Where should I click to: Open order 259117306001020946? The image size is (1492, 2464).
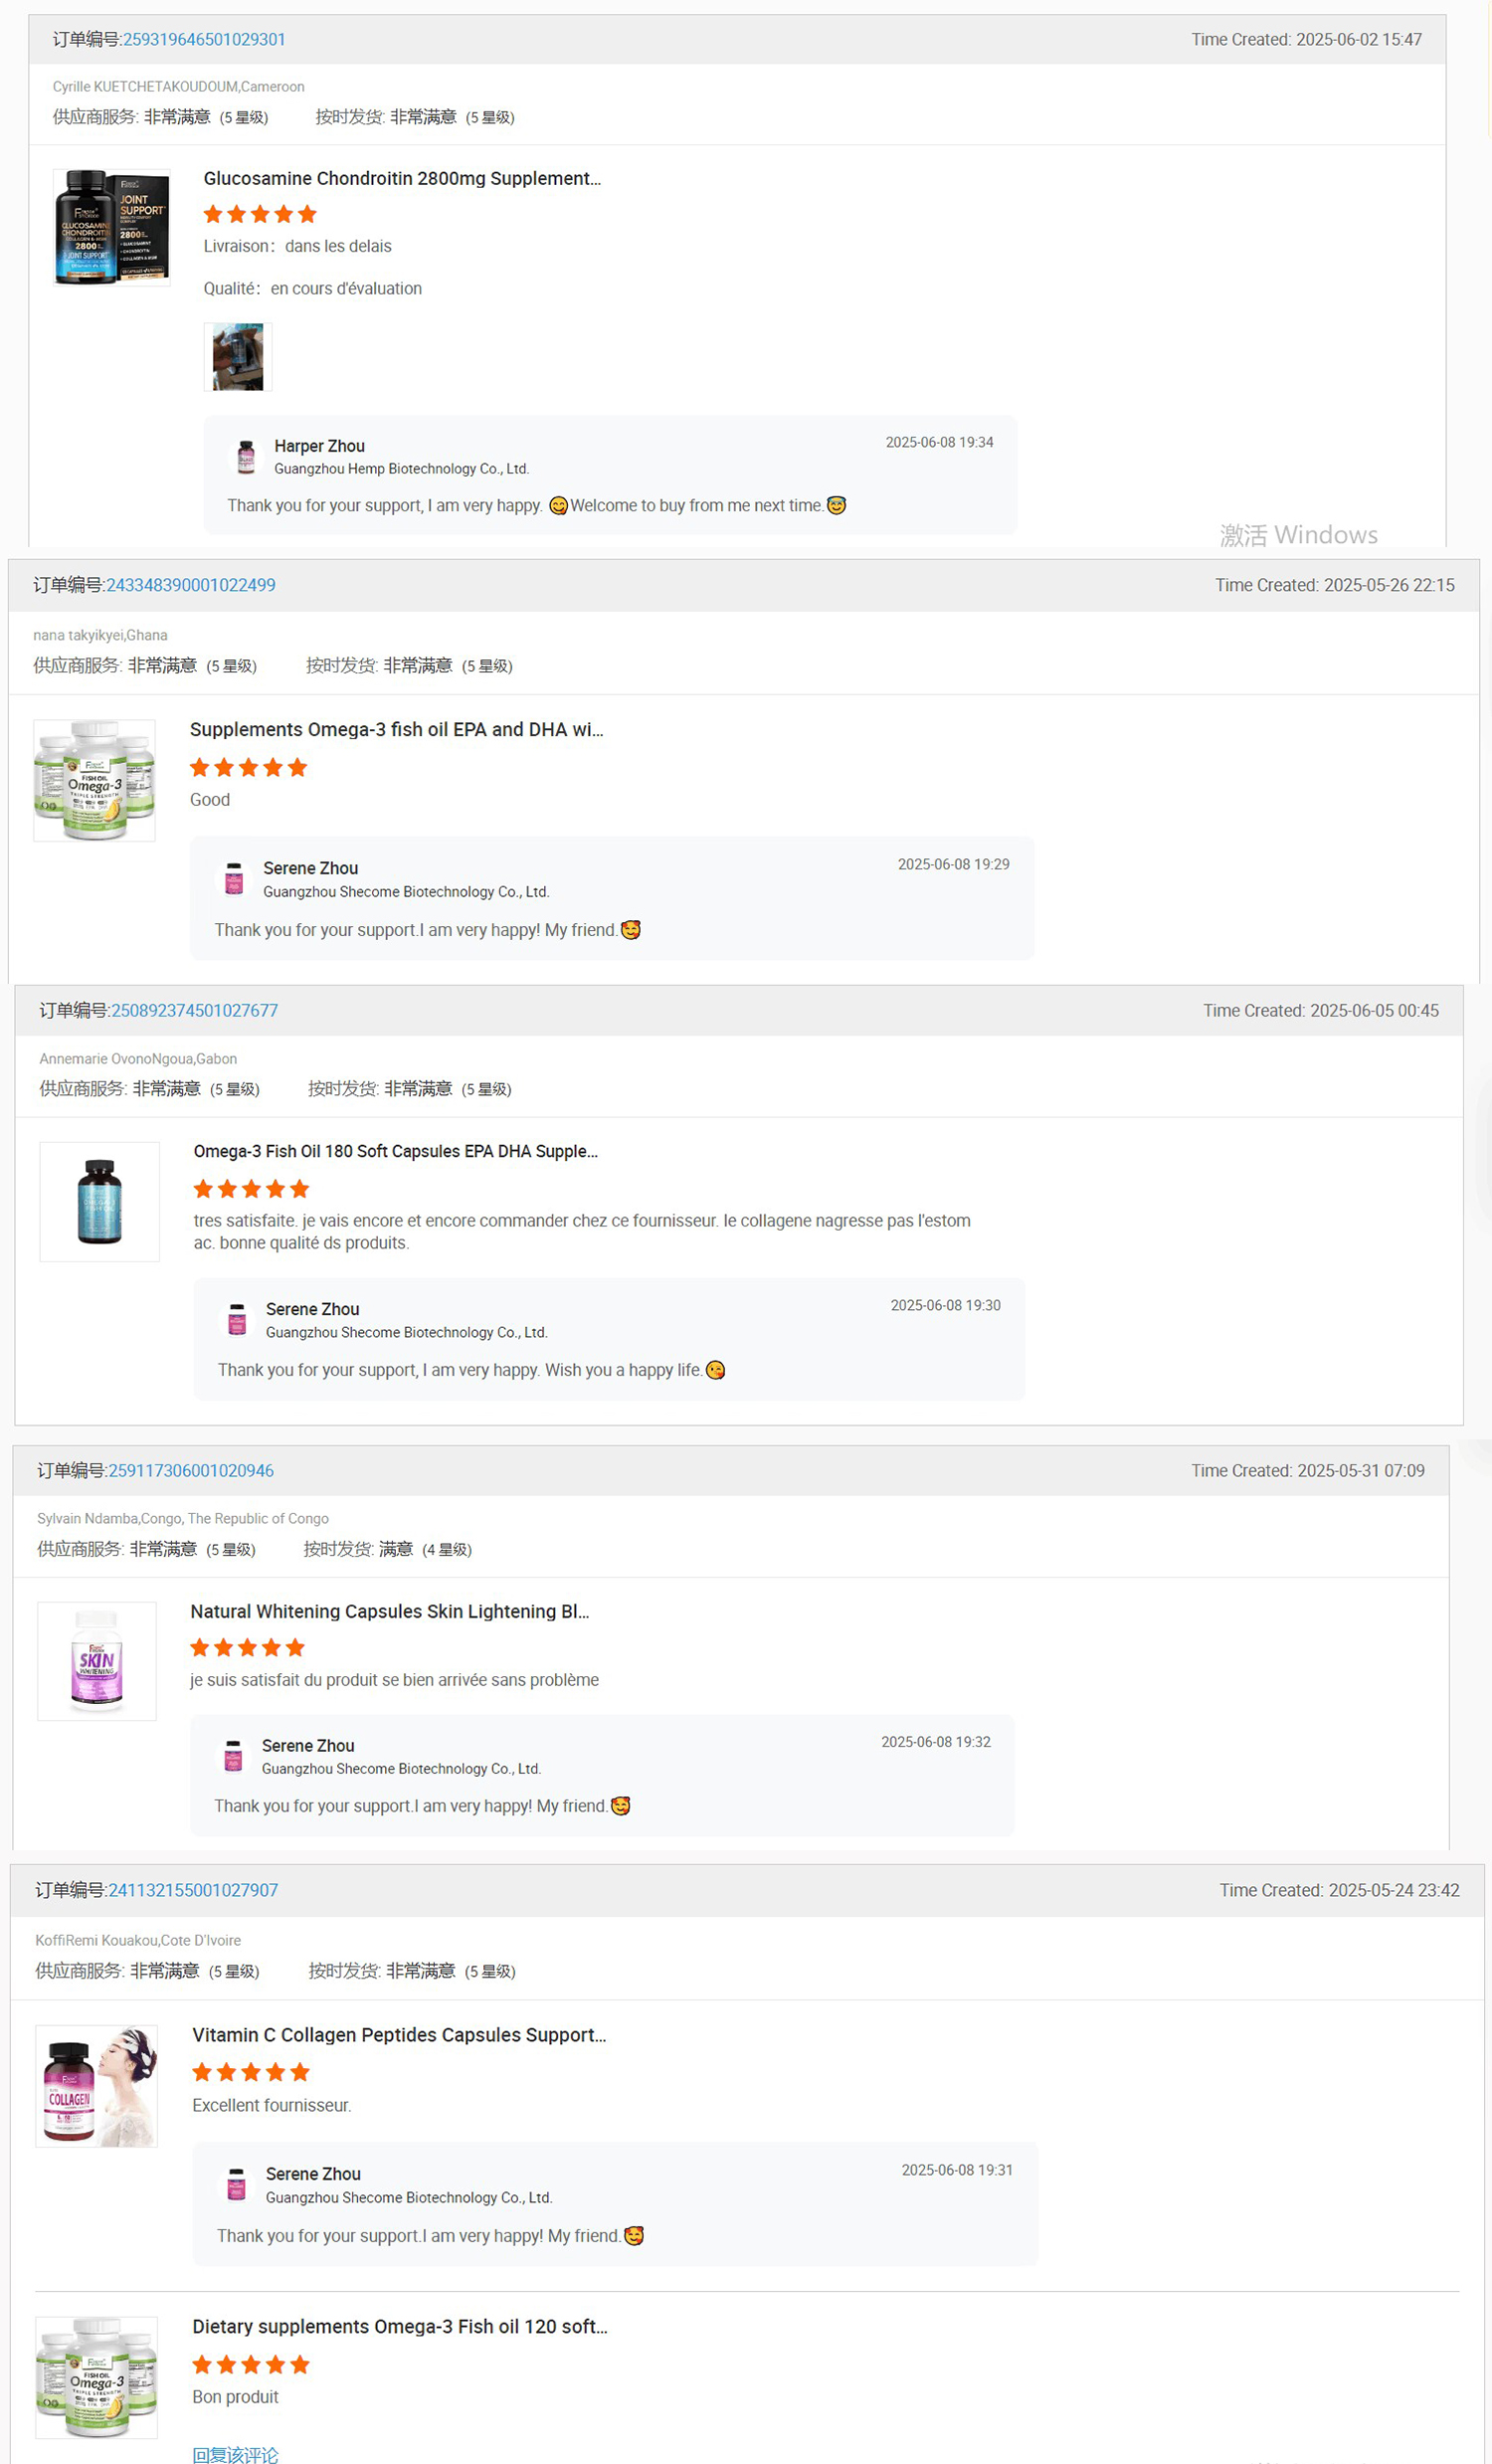click(191, 1470)
